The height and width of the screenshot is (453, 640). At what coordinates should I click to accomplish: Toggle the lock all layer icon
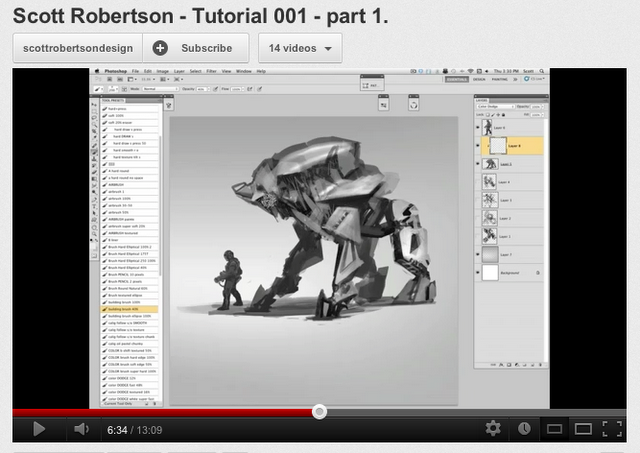point(503,115)
